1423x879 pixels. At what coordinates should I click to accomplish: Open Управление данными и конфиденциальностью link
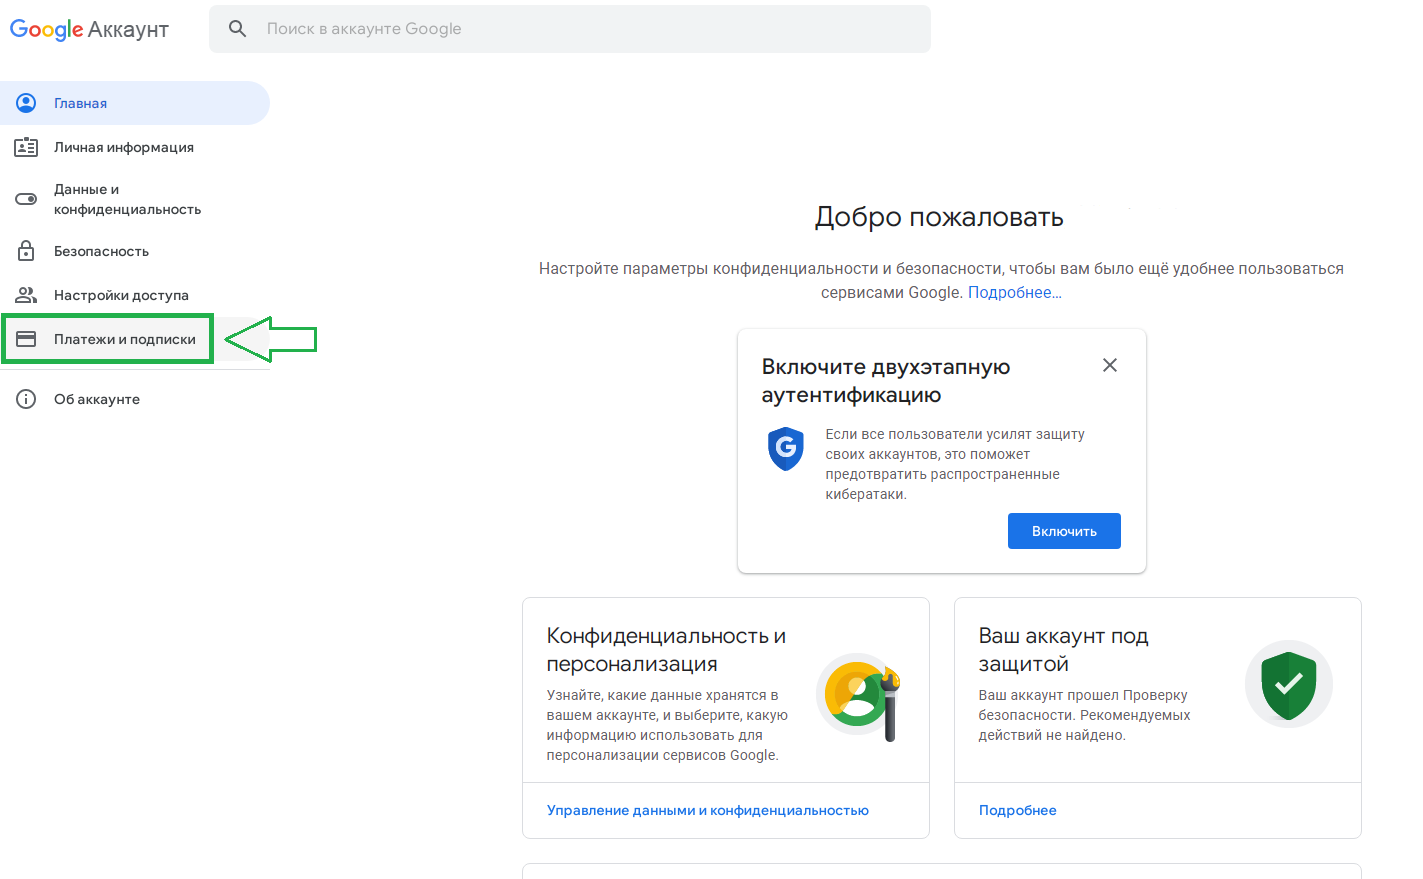coord(708,810)
